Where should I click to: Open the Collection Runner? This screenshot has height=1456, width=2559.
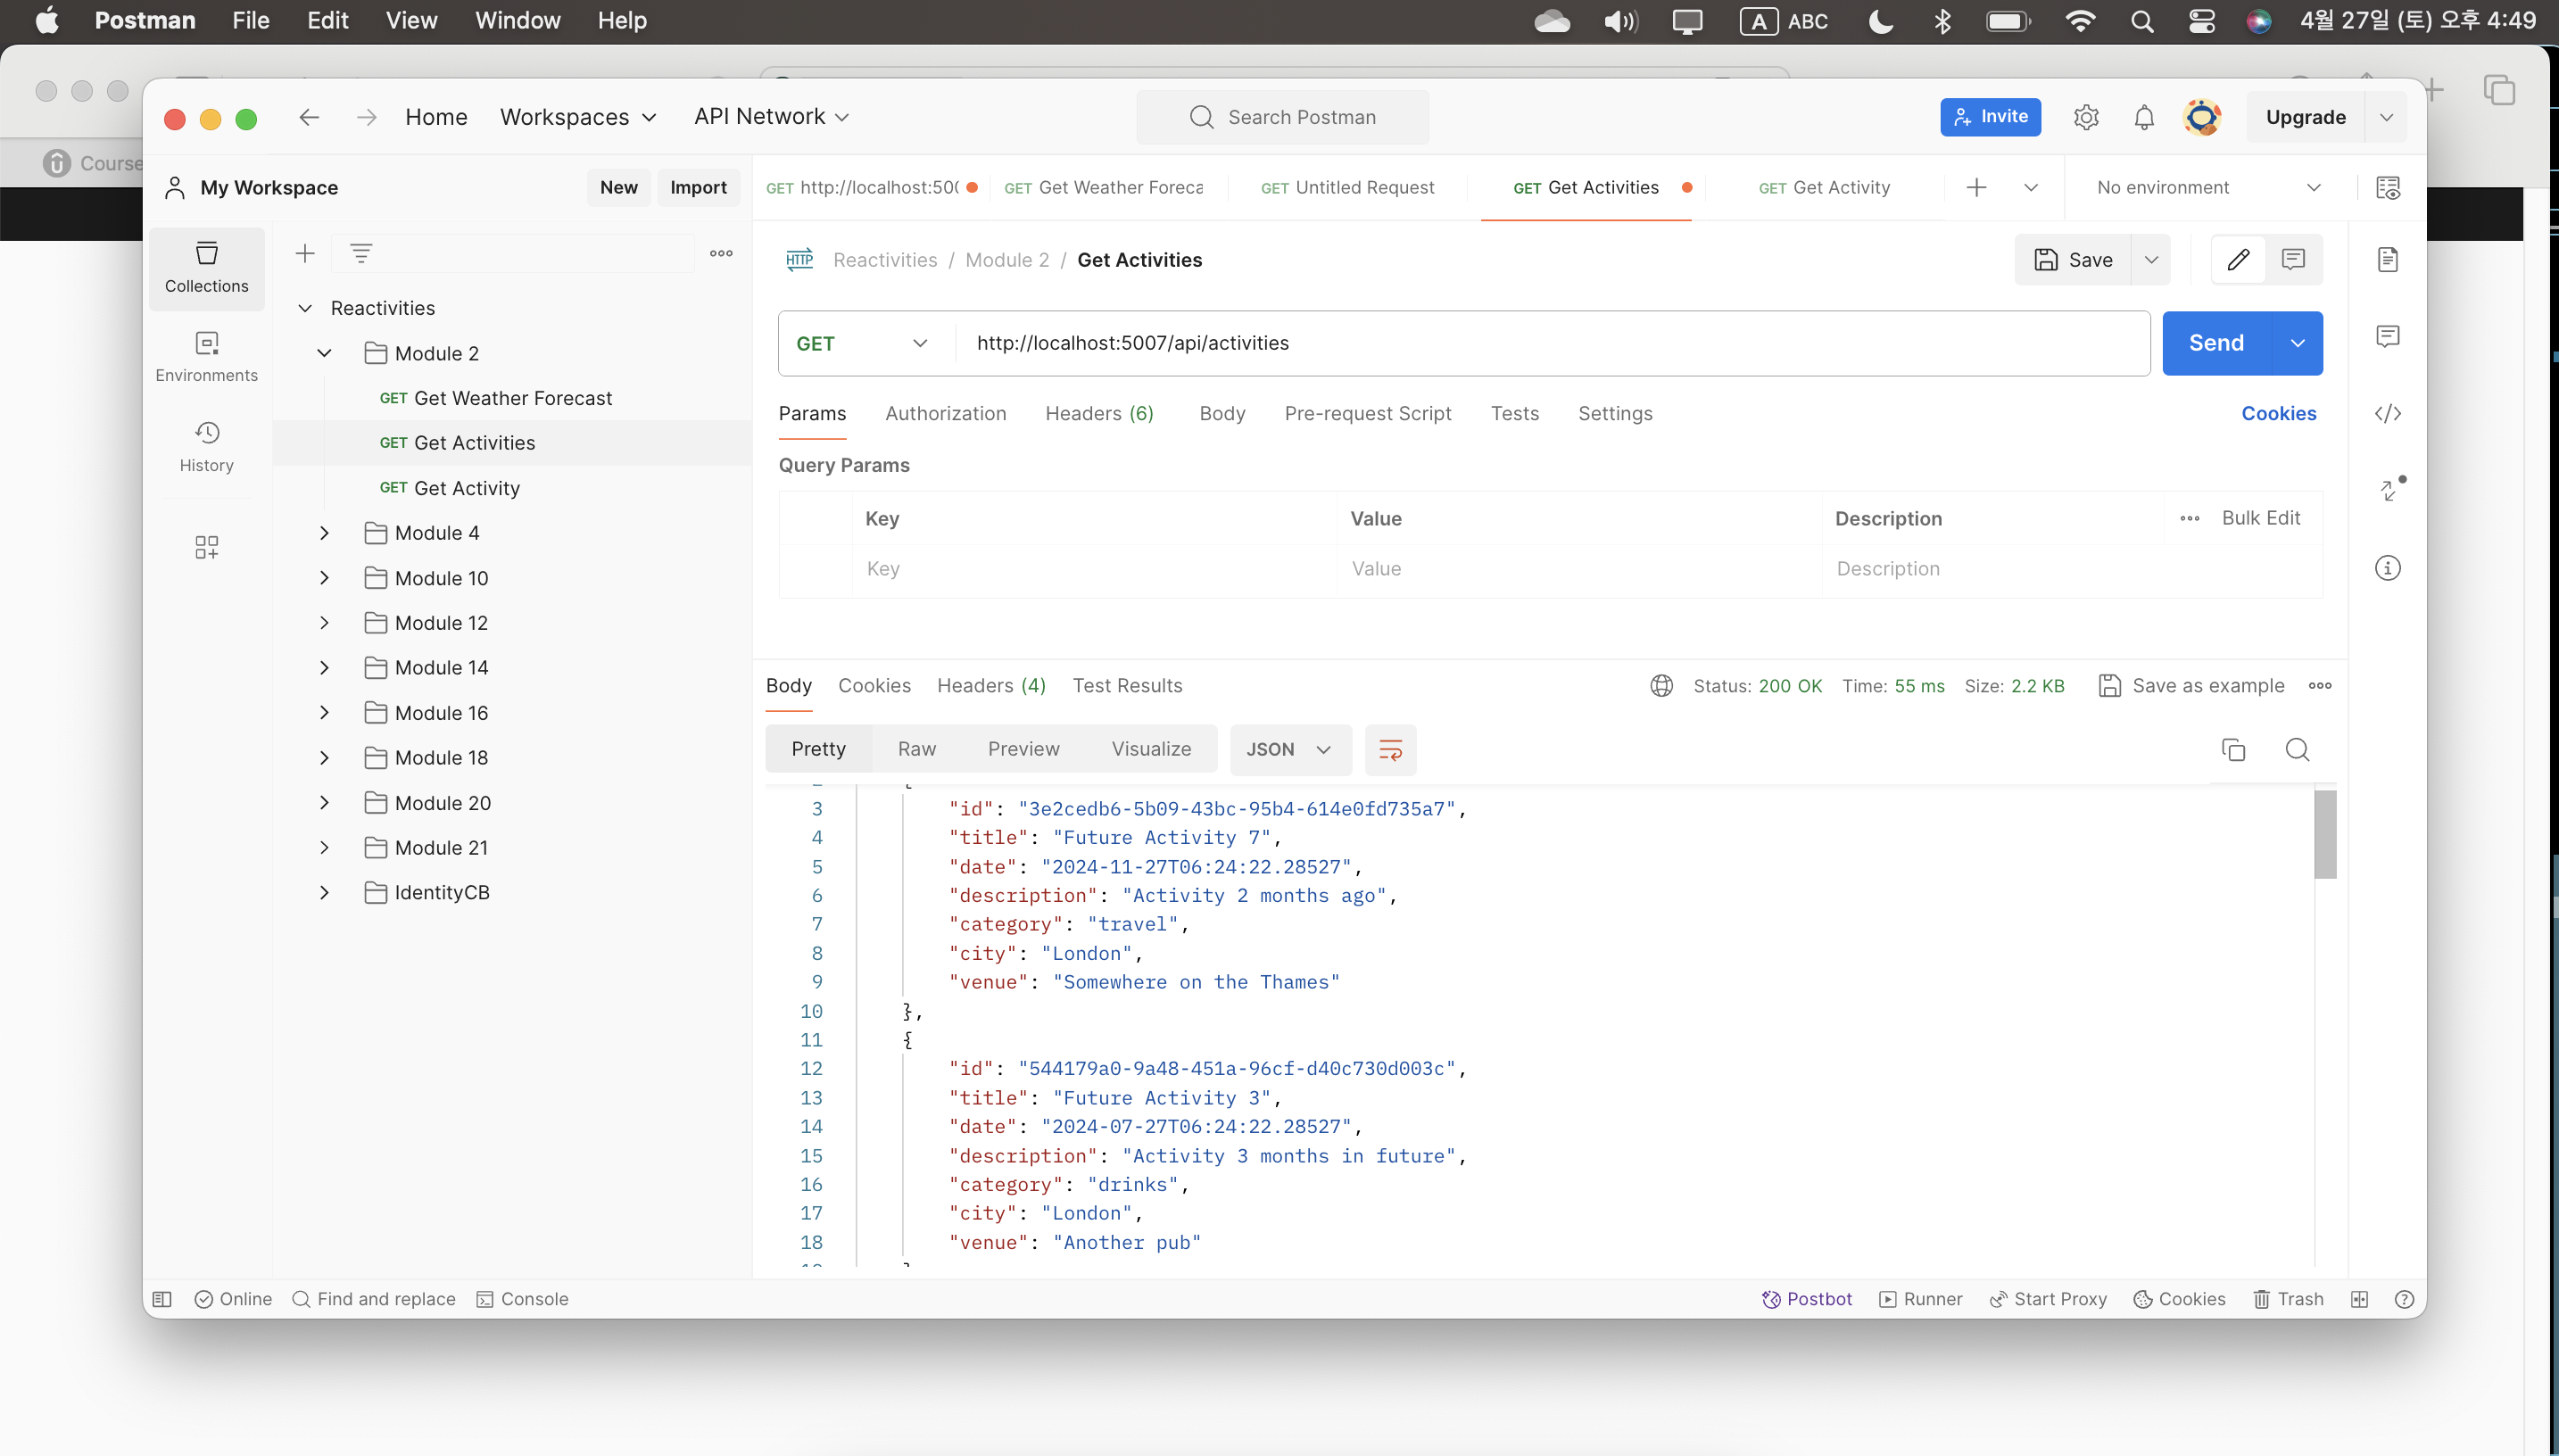pyautogui.click(x=1920, y=1298)
